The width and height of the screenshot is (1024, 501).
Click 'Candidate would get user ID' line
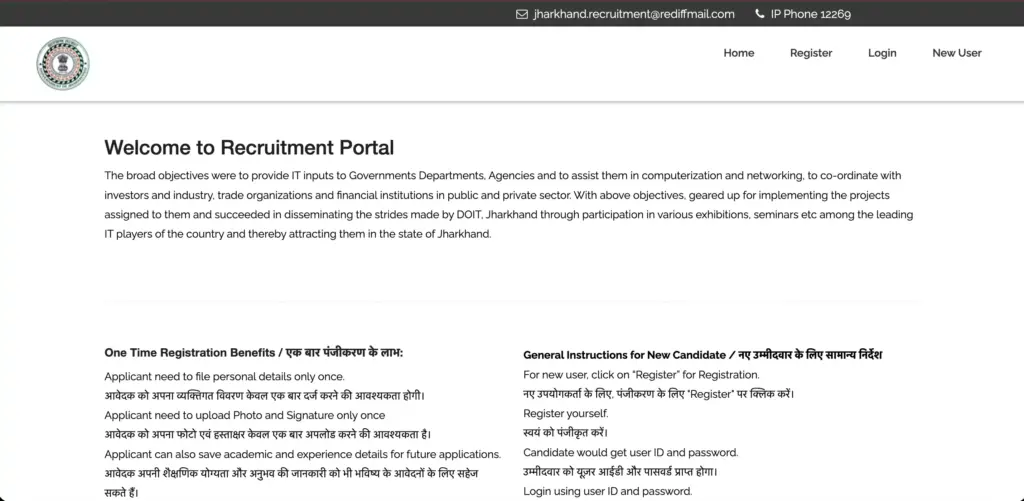tap(630, 452)
